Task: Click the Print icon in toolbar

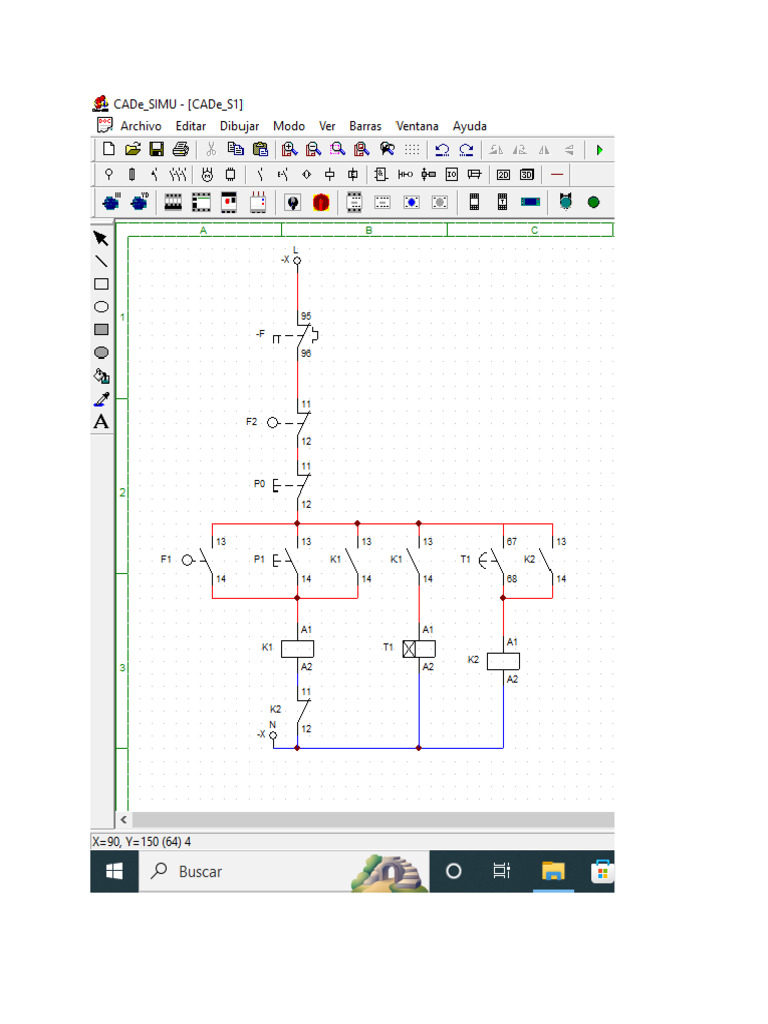Action: [180, 150]
